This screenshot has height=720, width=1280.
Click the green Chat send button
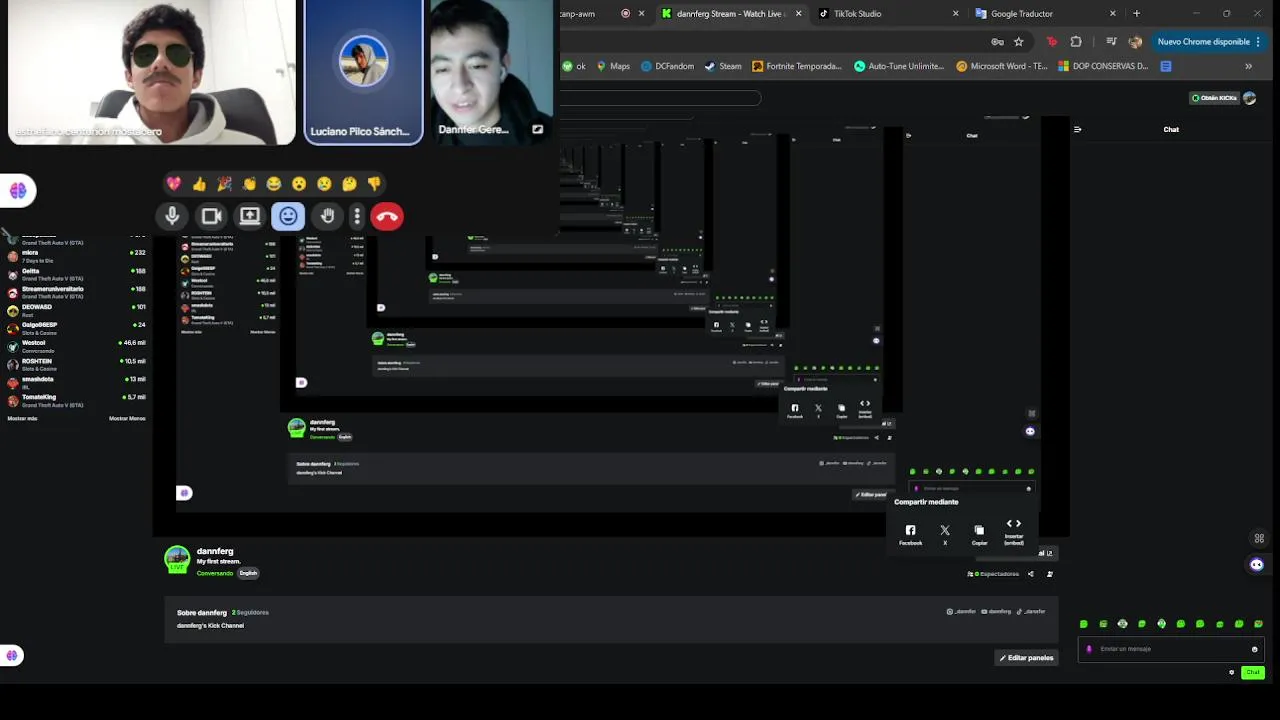coord(1253,673)
